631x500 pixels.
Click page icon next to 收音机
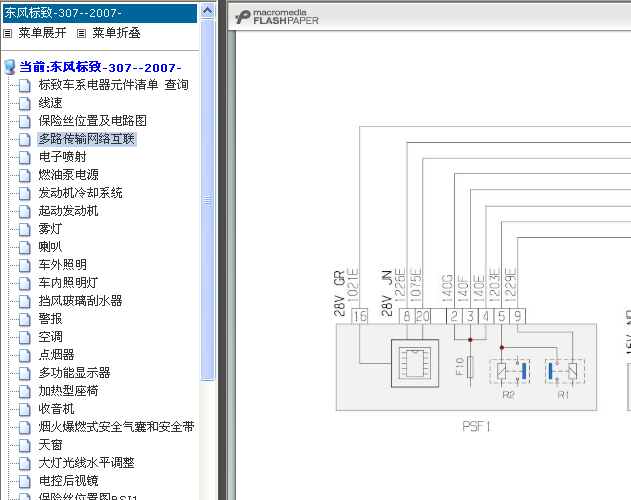point(25,409)
